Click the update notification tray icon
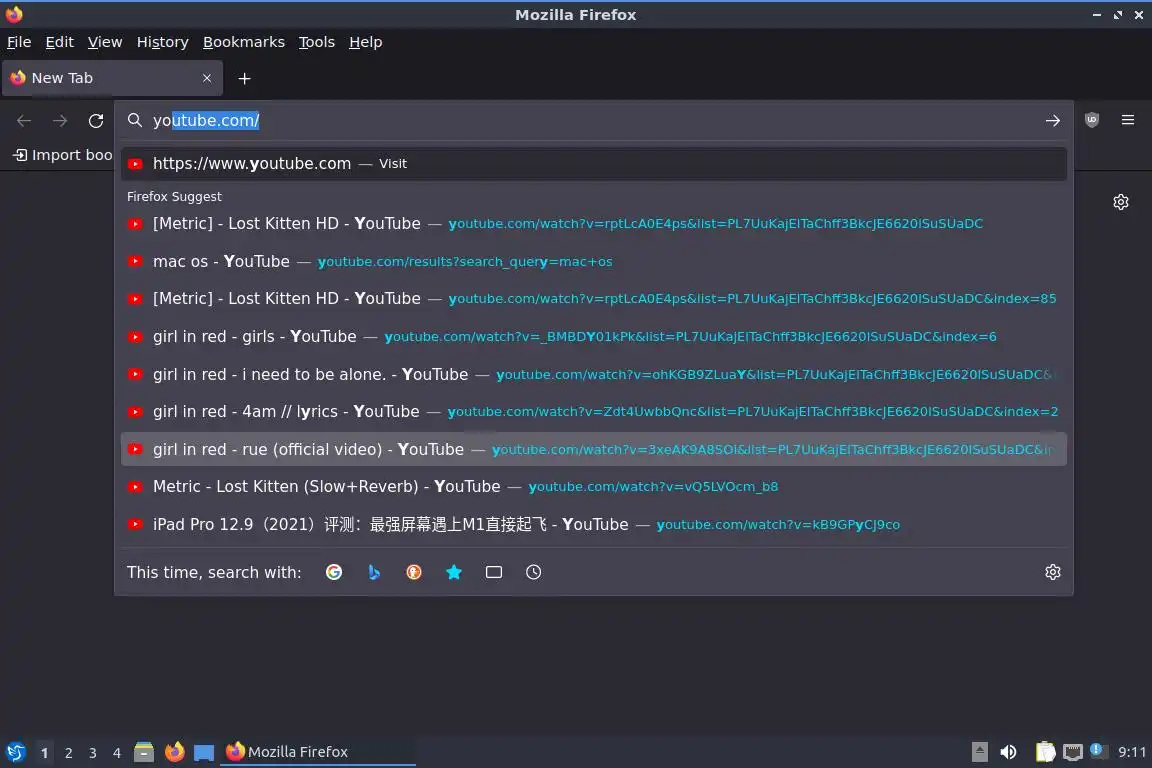This screenshot has height=768, width=1152. (x=1097, y=750)
